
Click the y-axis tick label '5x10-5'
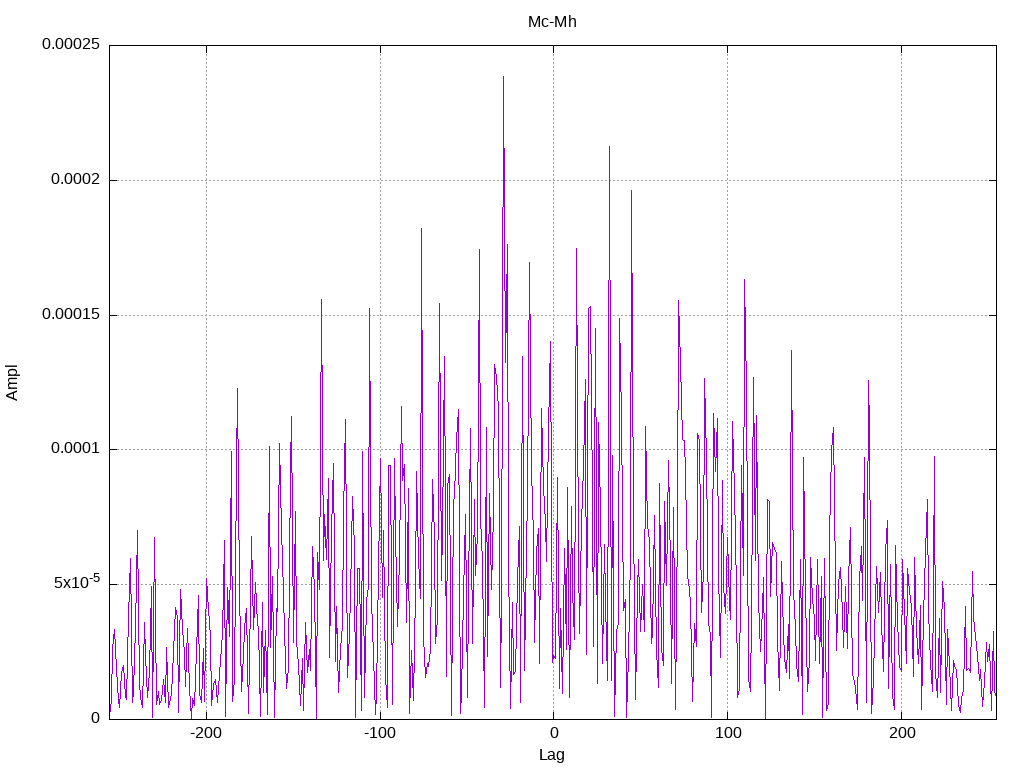(x=77, y=581)
